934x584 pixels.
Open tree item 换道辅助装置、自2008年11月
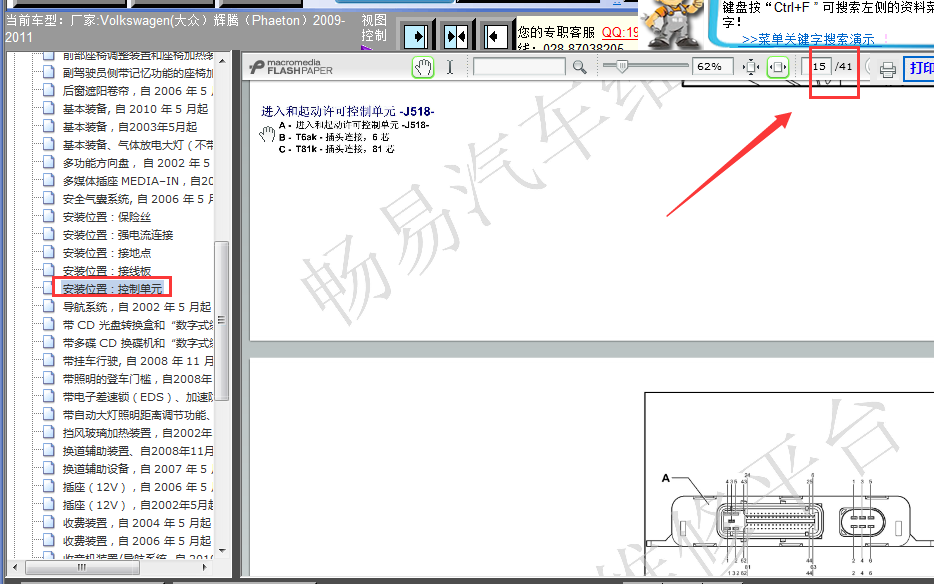(138, 451)
